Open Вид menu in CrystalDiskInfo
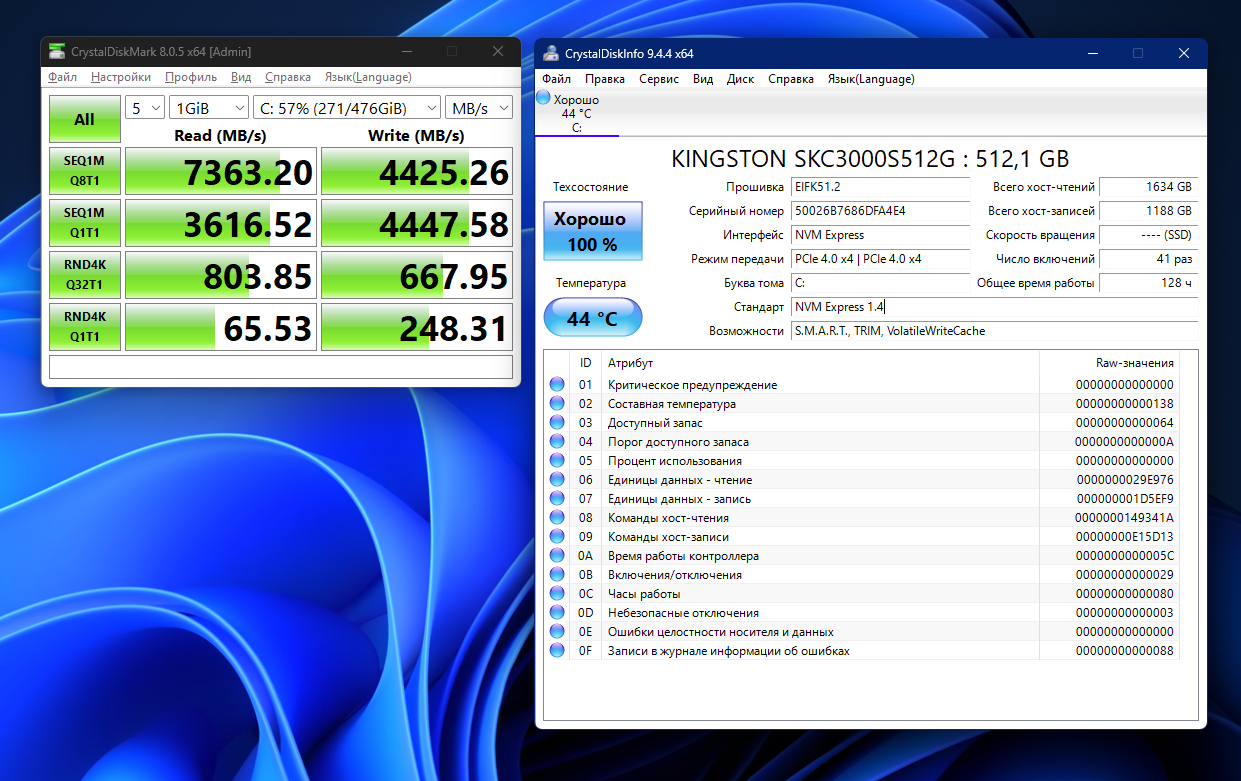1241x781 pixels. 703,79
